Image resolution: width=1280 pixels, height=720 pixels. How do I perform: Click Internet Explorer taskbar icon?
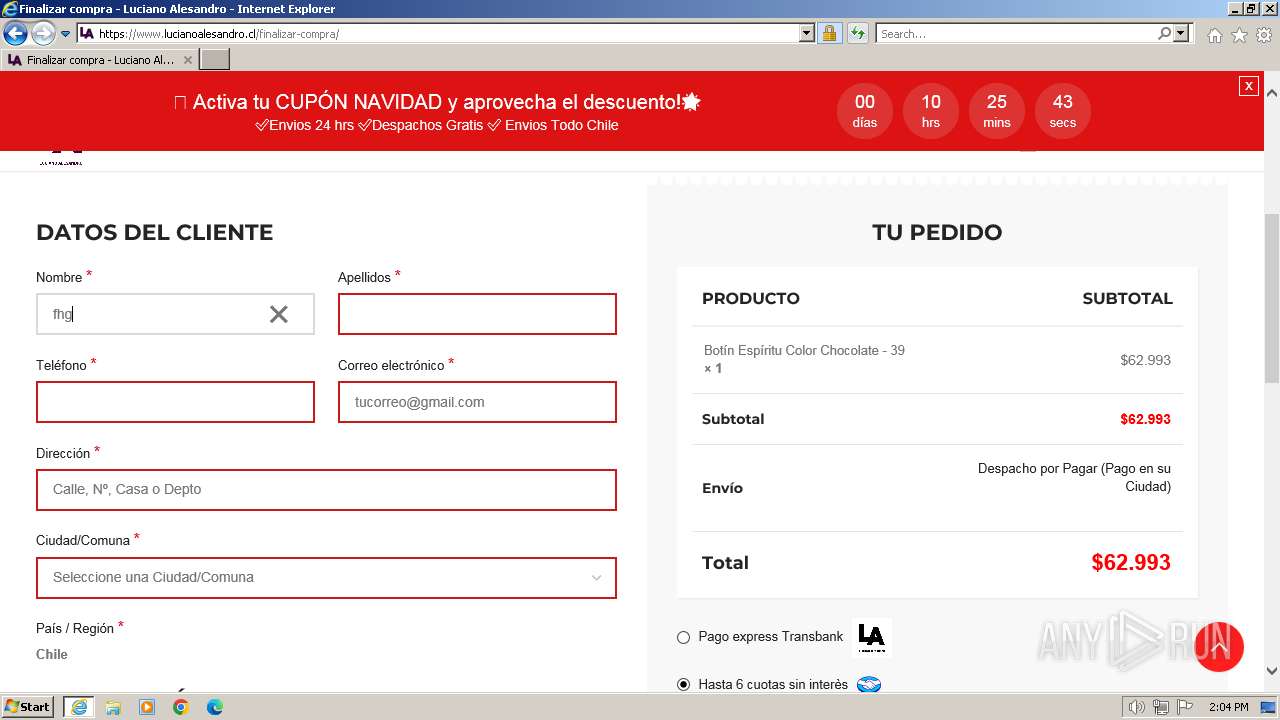[x=78, y=707]
